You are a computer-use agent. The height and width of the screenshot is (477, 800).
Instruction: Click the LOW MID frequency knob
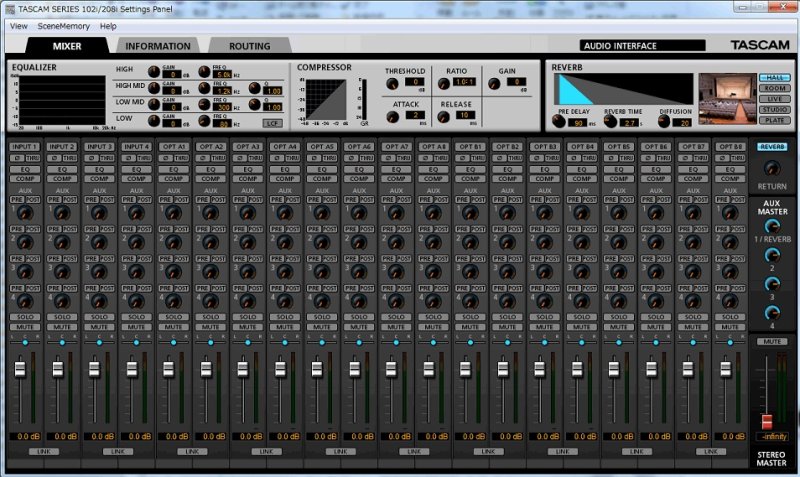(x=205, y=104)
